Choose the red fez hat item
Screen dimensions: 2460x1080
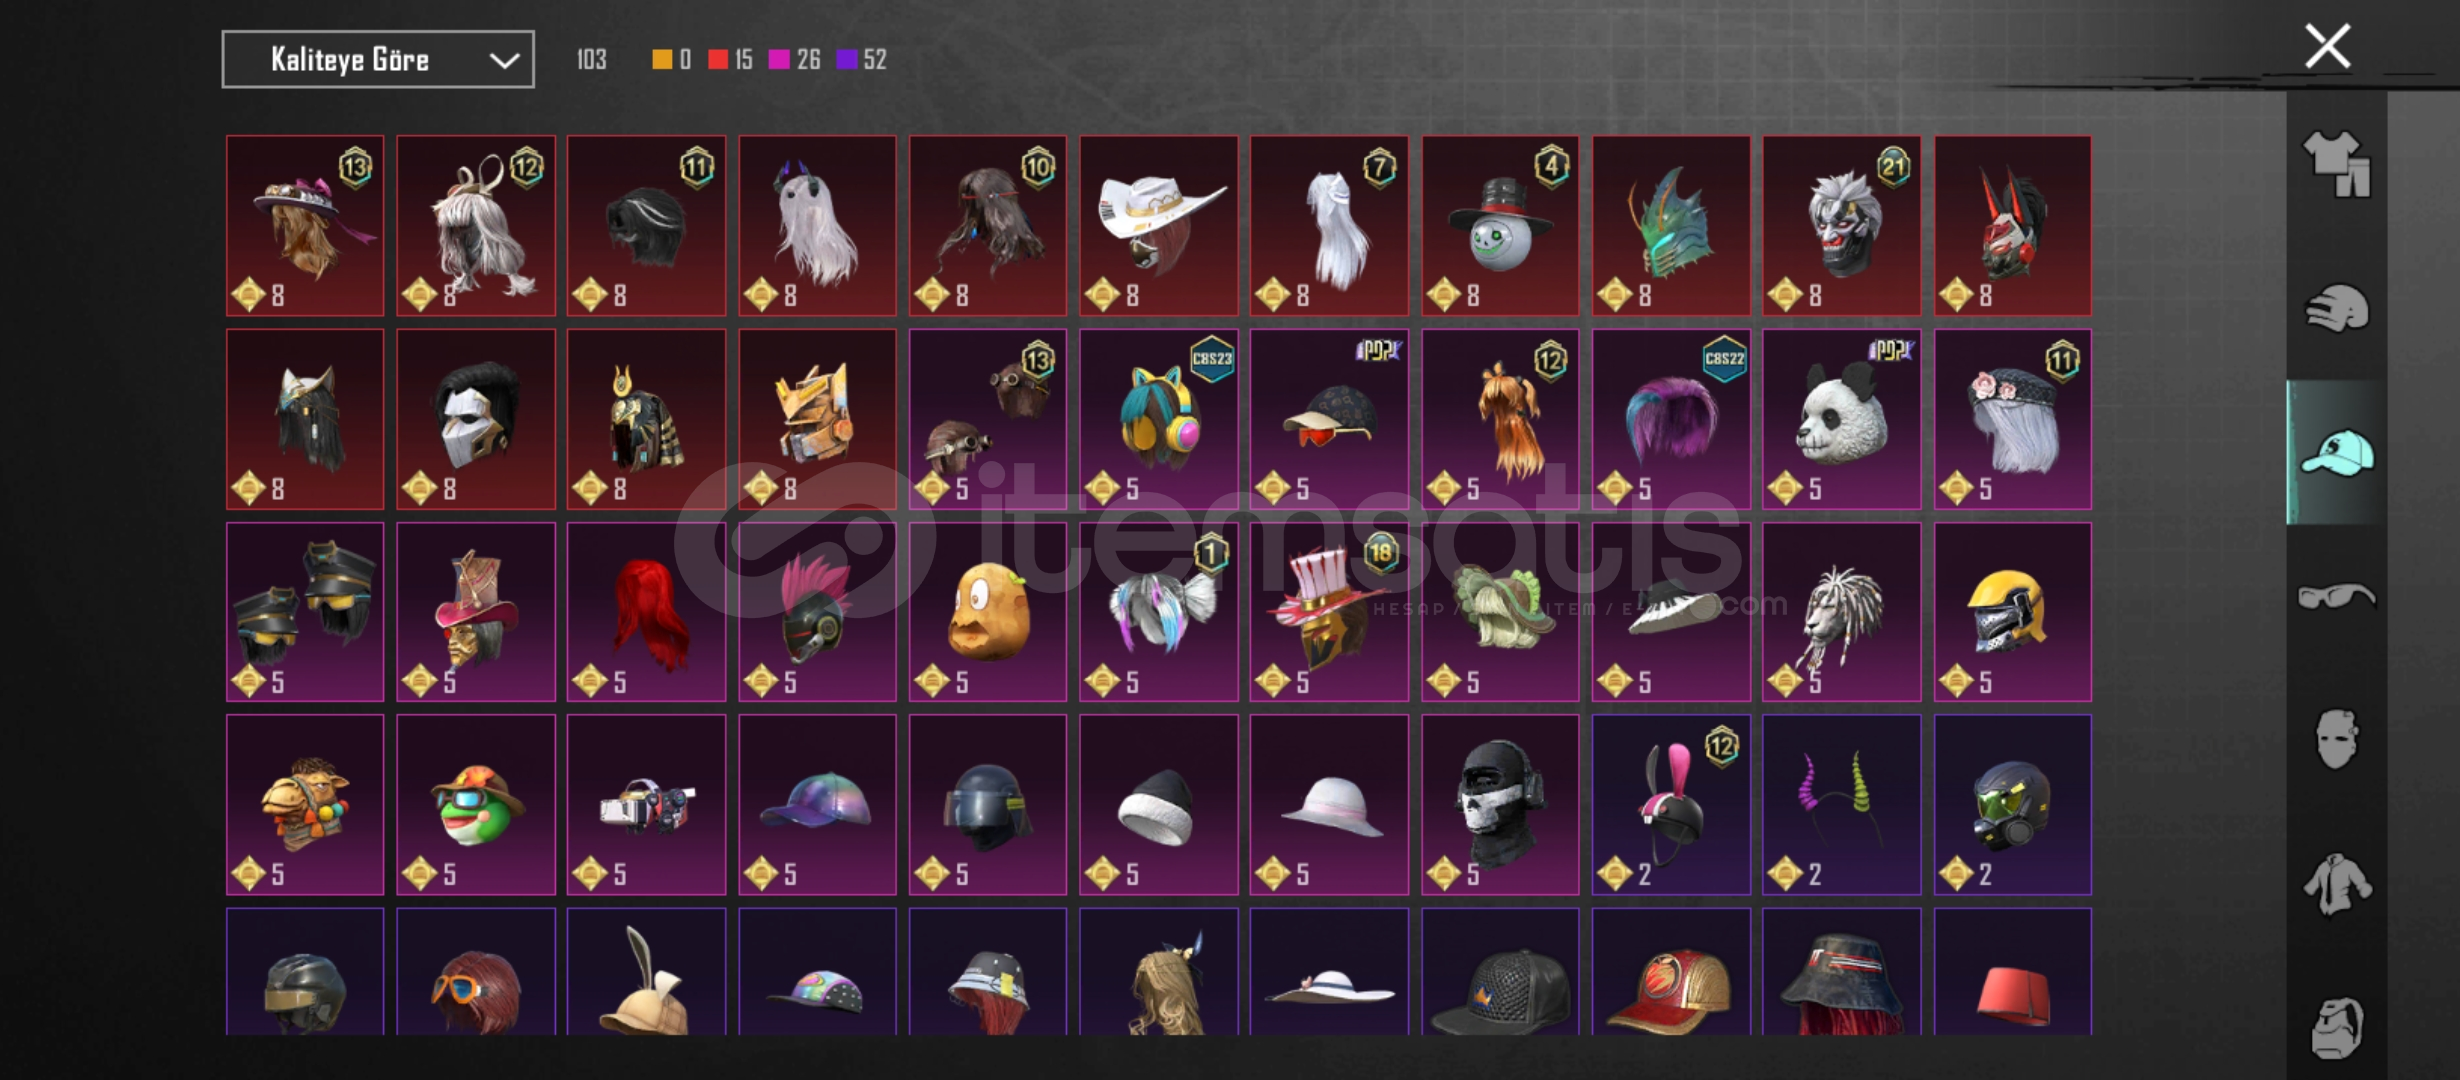tap(2012, 972)
